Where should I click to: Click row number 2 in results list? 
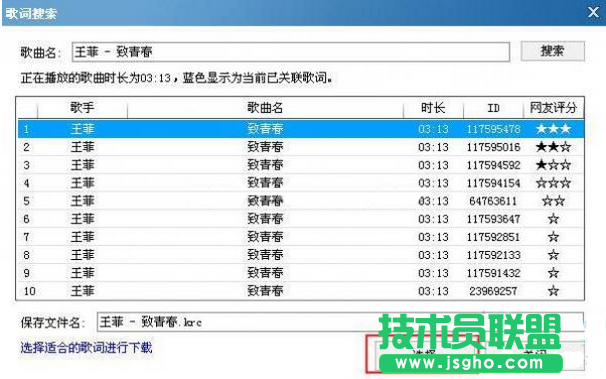pos(26,147)
